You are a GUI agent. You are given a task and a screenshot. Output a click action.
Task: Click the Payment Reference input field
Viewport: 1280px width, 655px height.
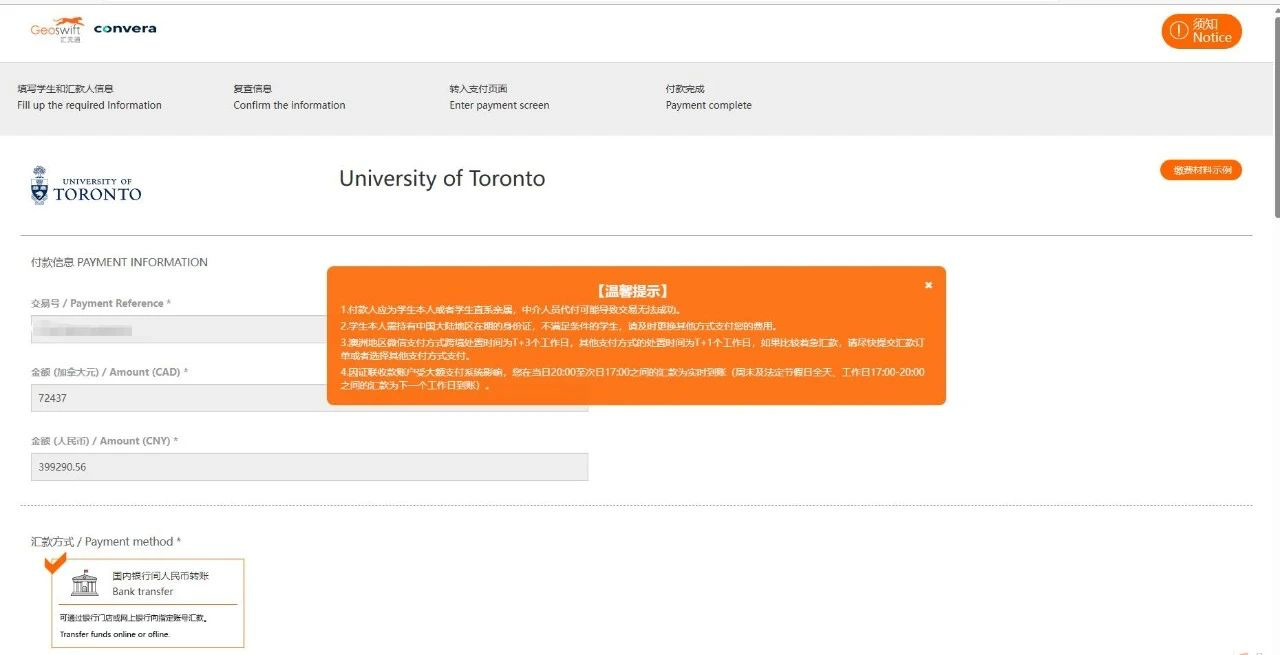pos(309,329)
